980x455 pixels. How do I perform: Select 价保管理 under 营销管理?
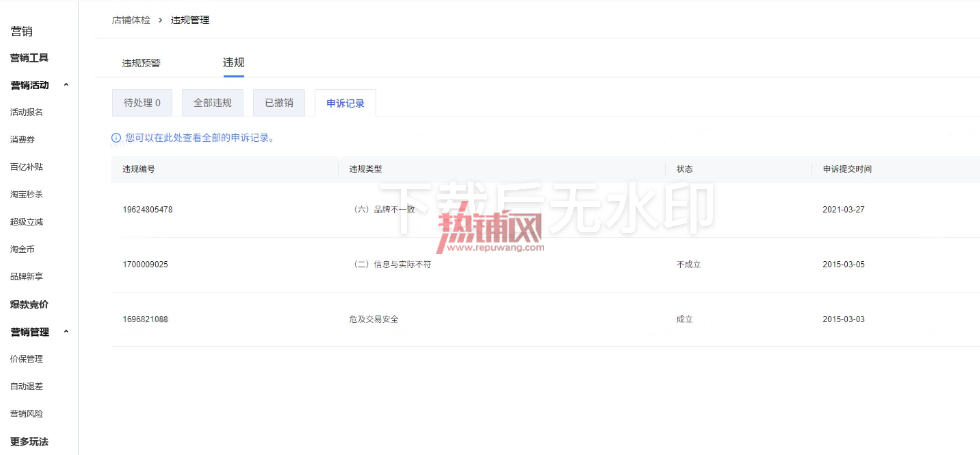click(x=26, y=359)
